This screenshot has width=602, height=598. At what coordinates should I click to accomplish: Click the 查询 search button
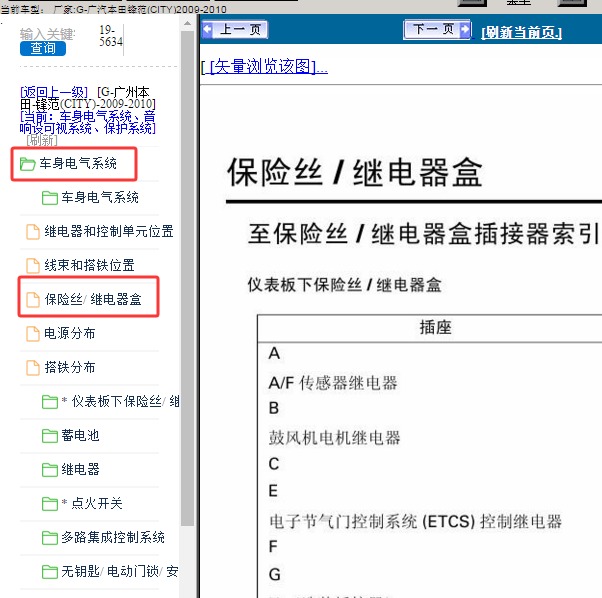[x=43, y=49]
